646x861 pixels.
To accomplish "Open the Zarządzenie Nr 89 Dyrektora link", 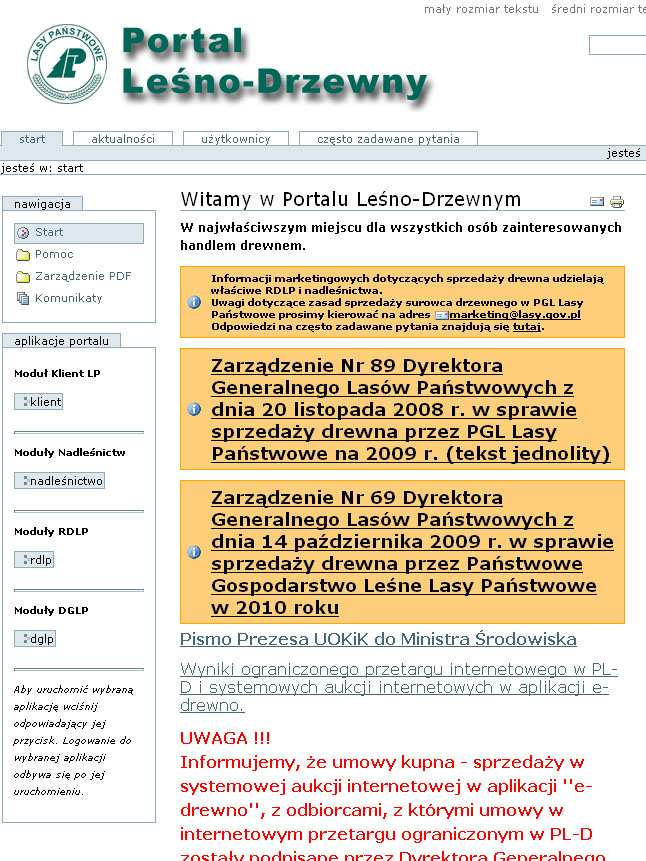I will point(410,409).
